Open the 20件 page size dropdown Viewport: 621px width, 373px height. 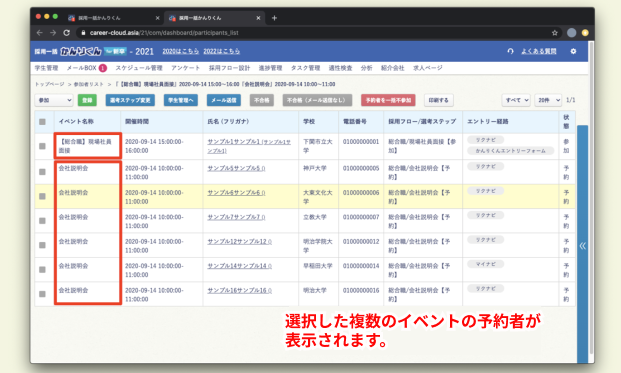point(548,100)
